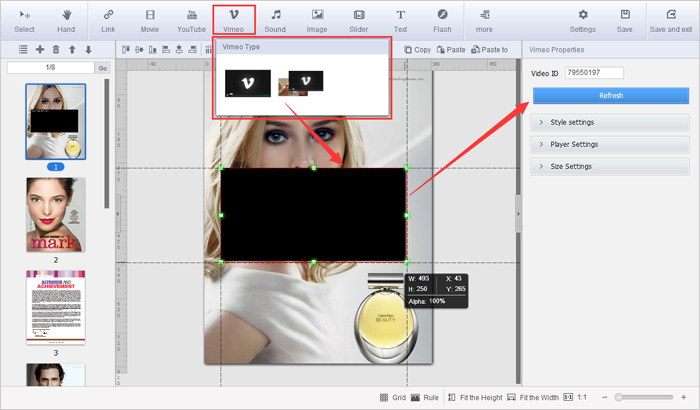Viewport: 700px width, 410px height.
Task: Click the Sound tool icon
Action: coord(275,20)
